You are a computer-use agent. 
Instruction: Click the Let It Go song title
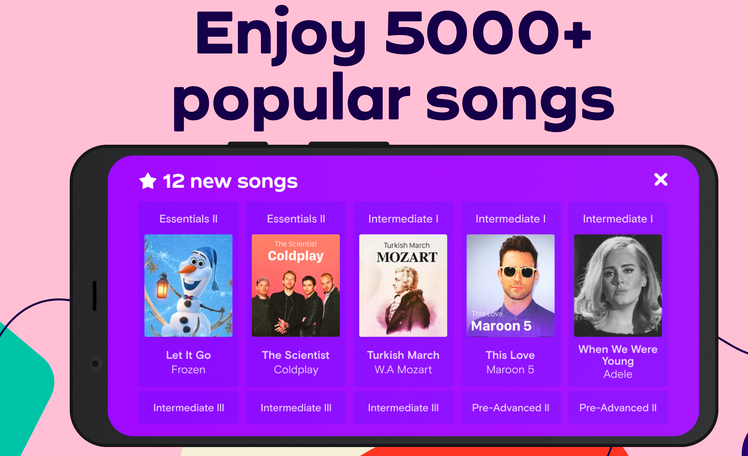click(188, 355)
